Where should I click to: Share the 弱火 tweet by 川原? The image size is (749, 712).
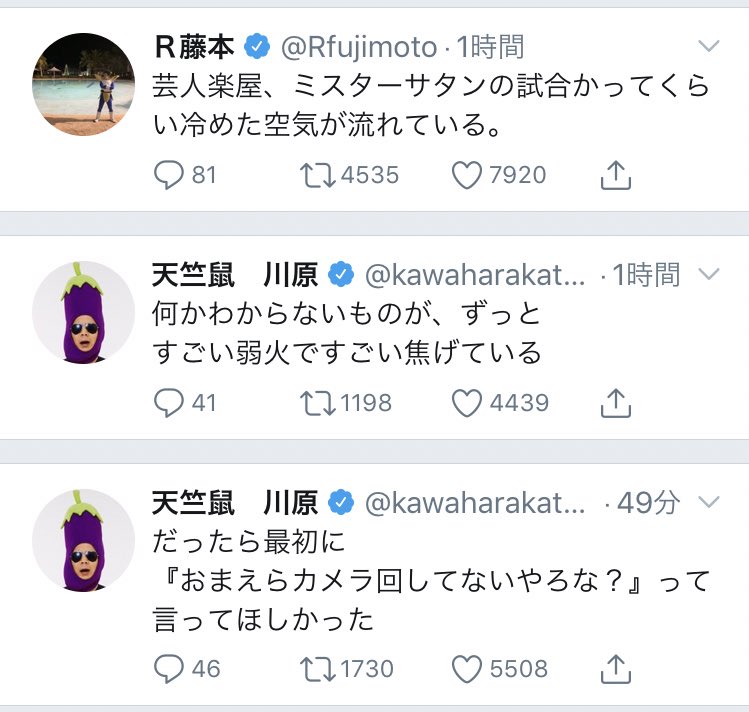(x=615, y=403)
